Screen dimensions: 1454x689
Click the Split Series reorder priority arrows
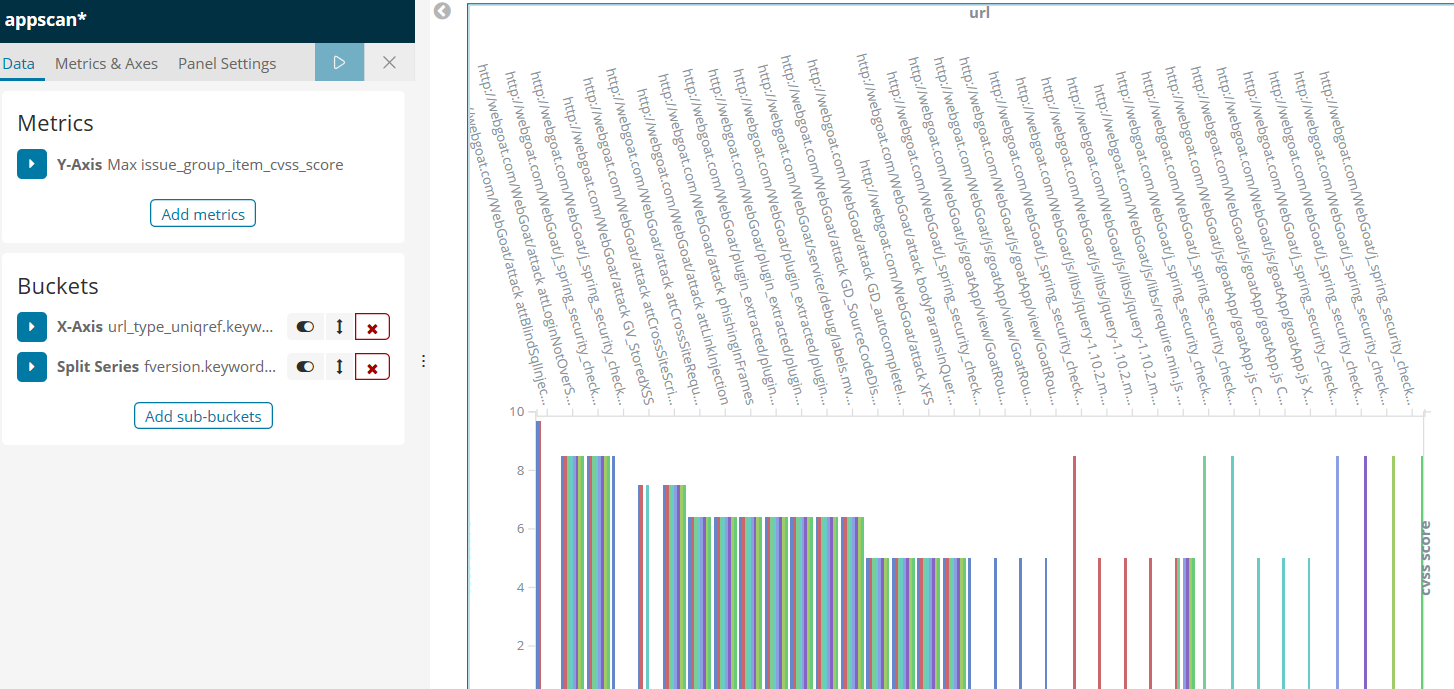pyautogui.click(x=339, y=367)
